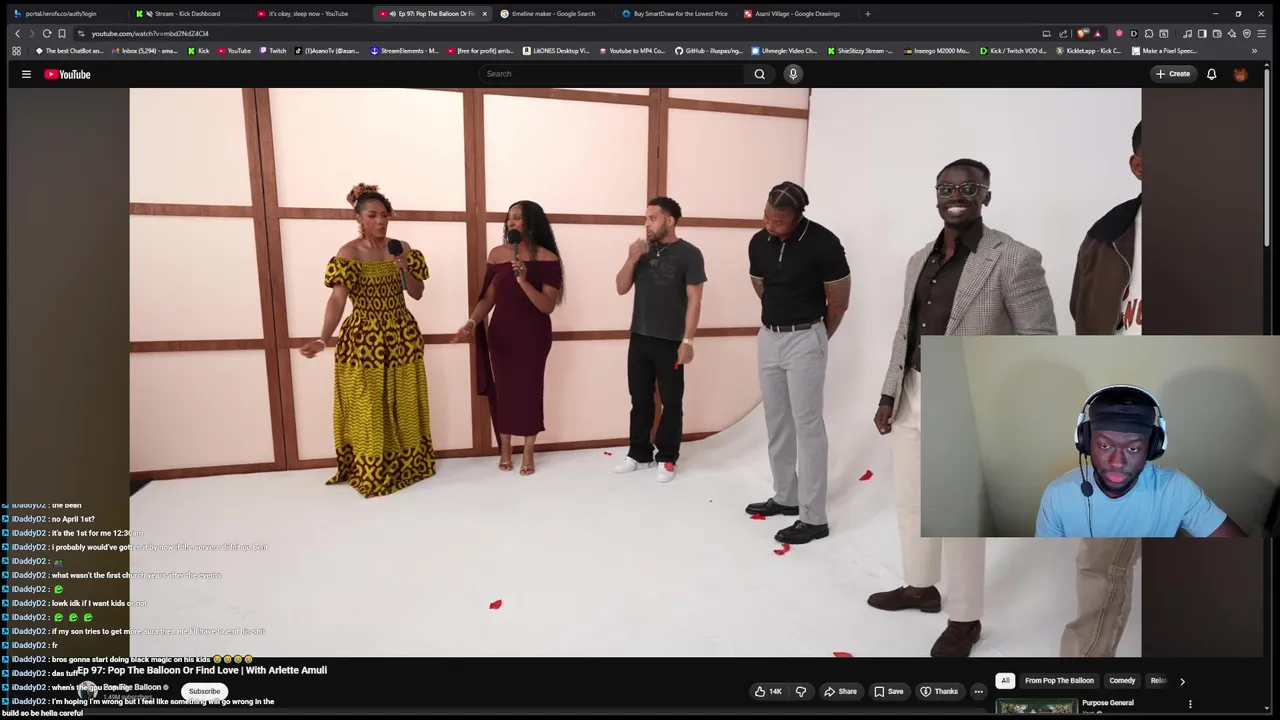Click the share page icon in address bar

1063,33
